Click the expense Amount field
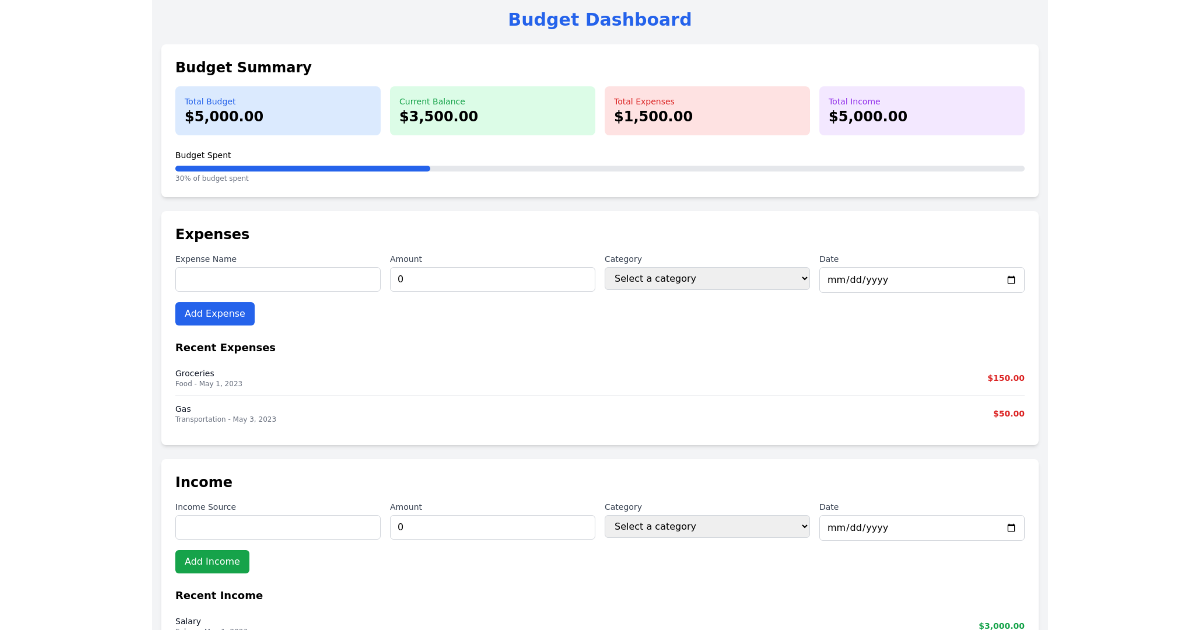This screenshot has height=630, width=1200. point(492,279)
